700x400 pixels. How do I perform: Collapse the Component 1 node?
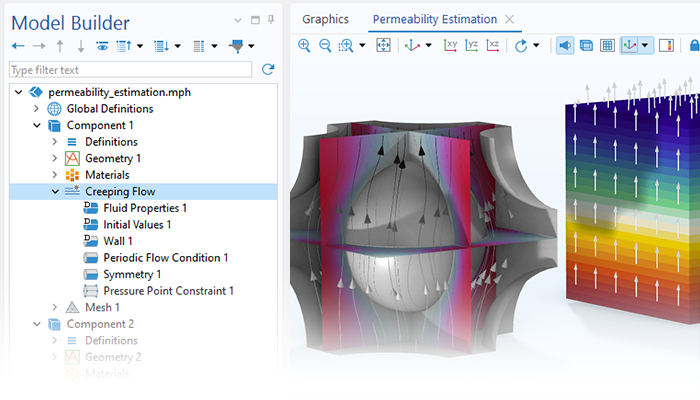click(x=37, y=125)
